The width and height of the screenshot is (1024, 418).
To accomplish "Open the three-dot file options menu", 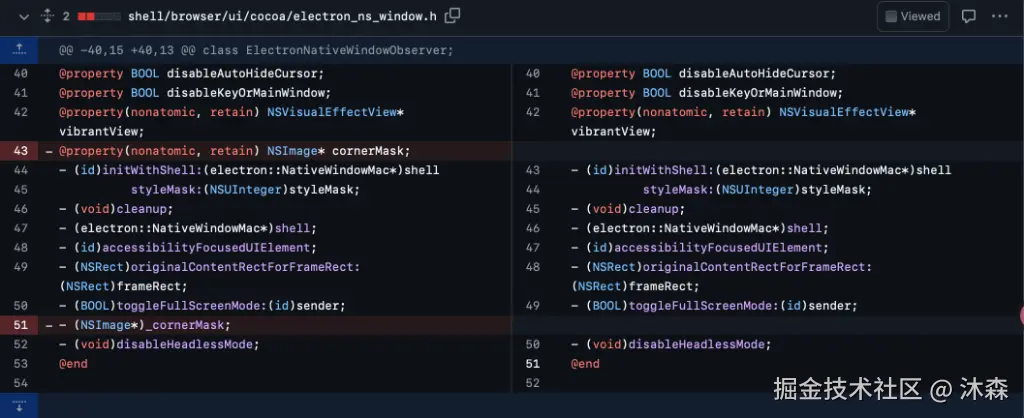I will coord(1000,17).
